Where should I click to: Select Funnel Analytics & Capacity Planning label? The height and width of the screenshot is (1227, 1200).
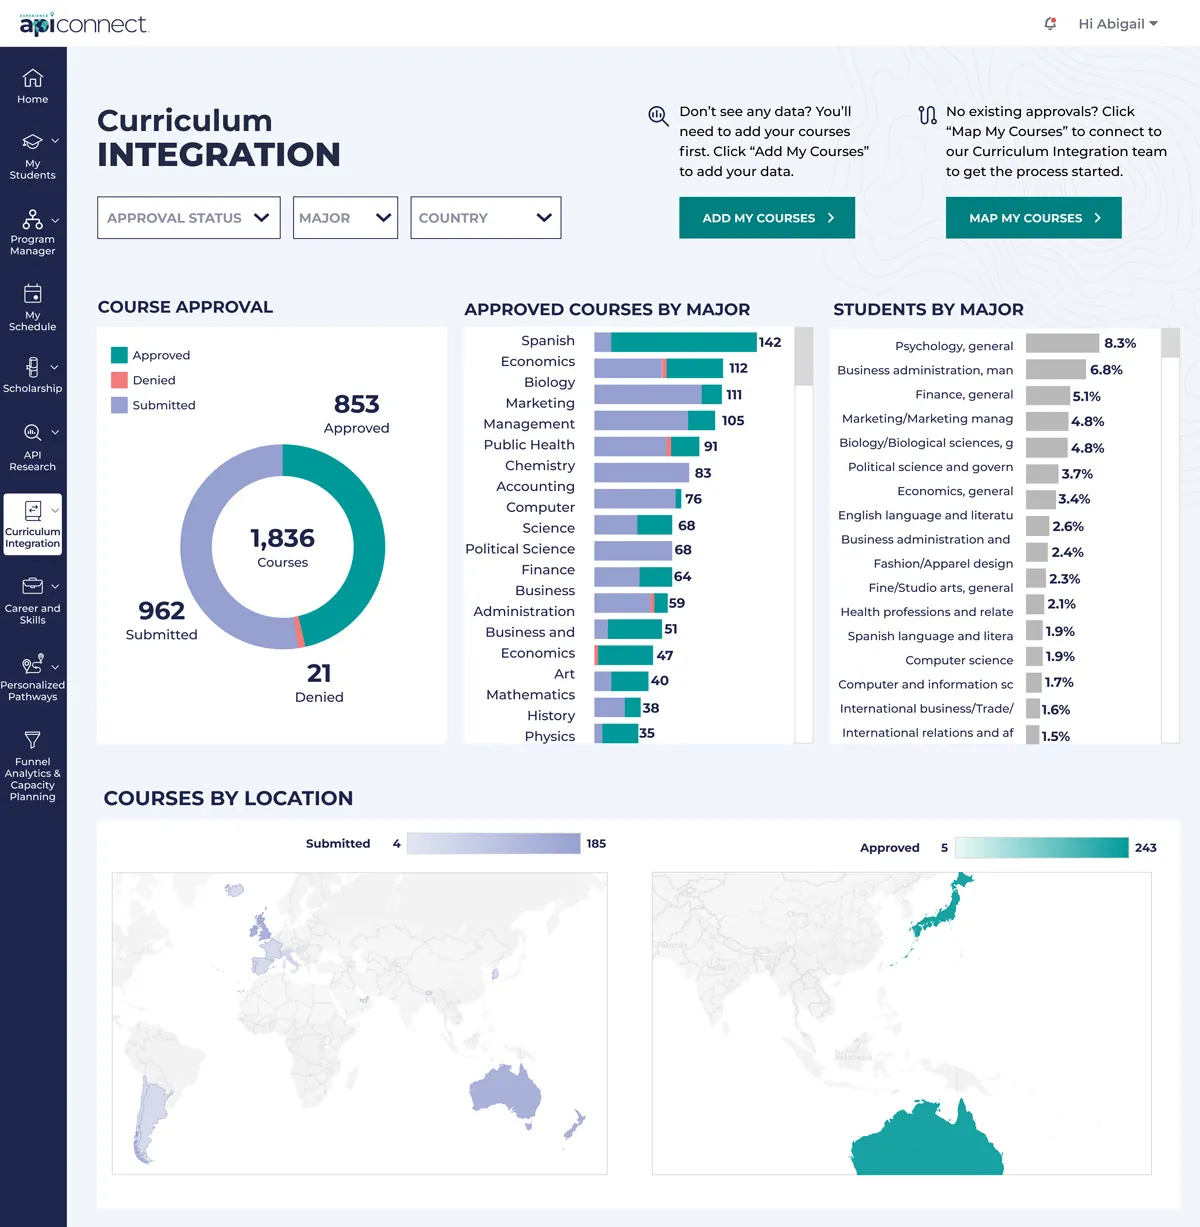coord(32,779)
